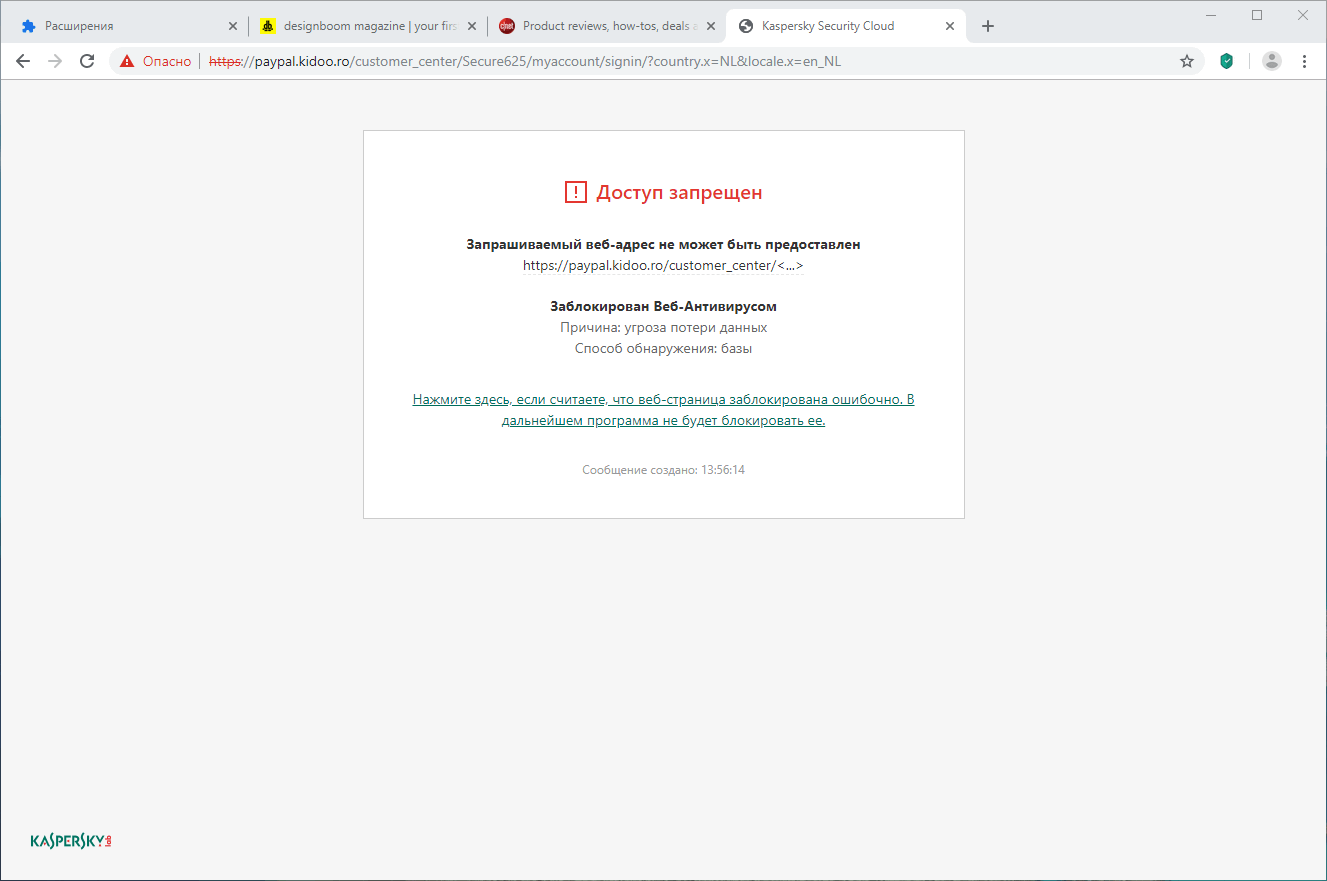Close the Kaspersky Security Cloud tab
The width and height of the screenshot is (1327, 881).
pyautogui.click(x=950, y=27)
